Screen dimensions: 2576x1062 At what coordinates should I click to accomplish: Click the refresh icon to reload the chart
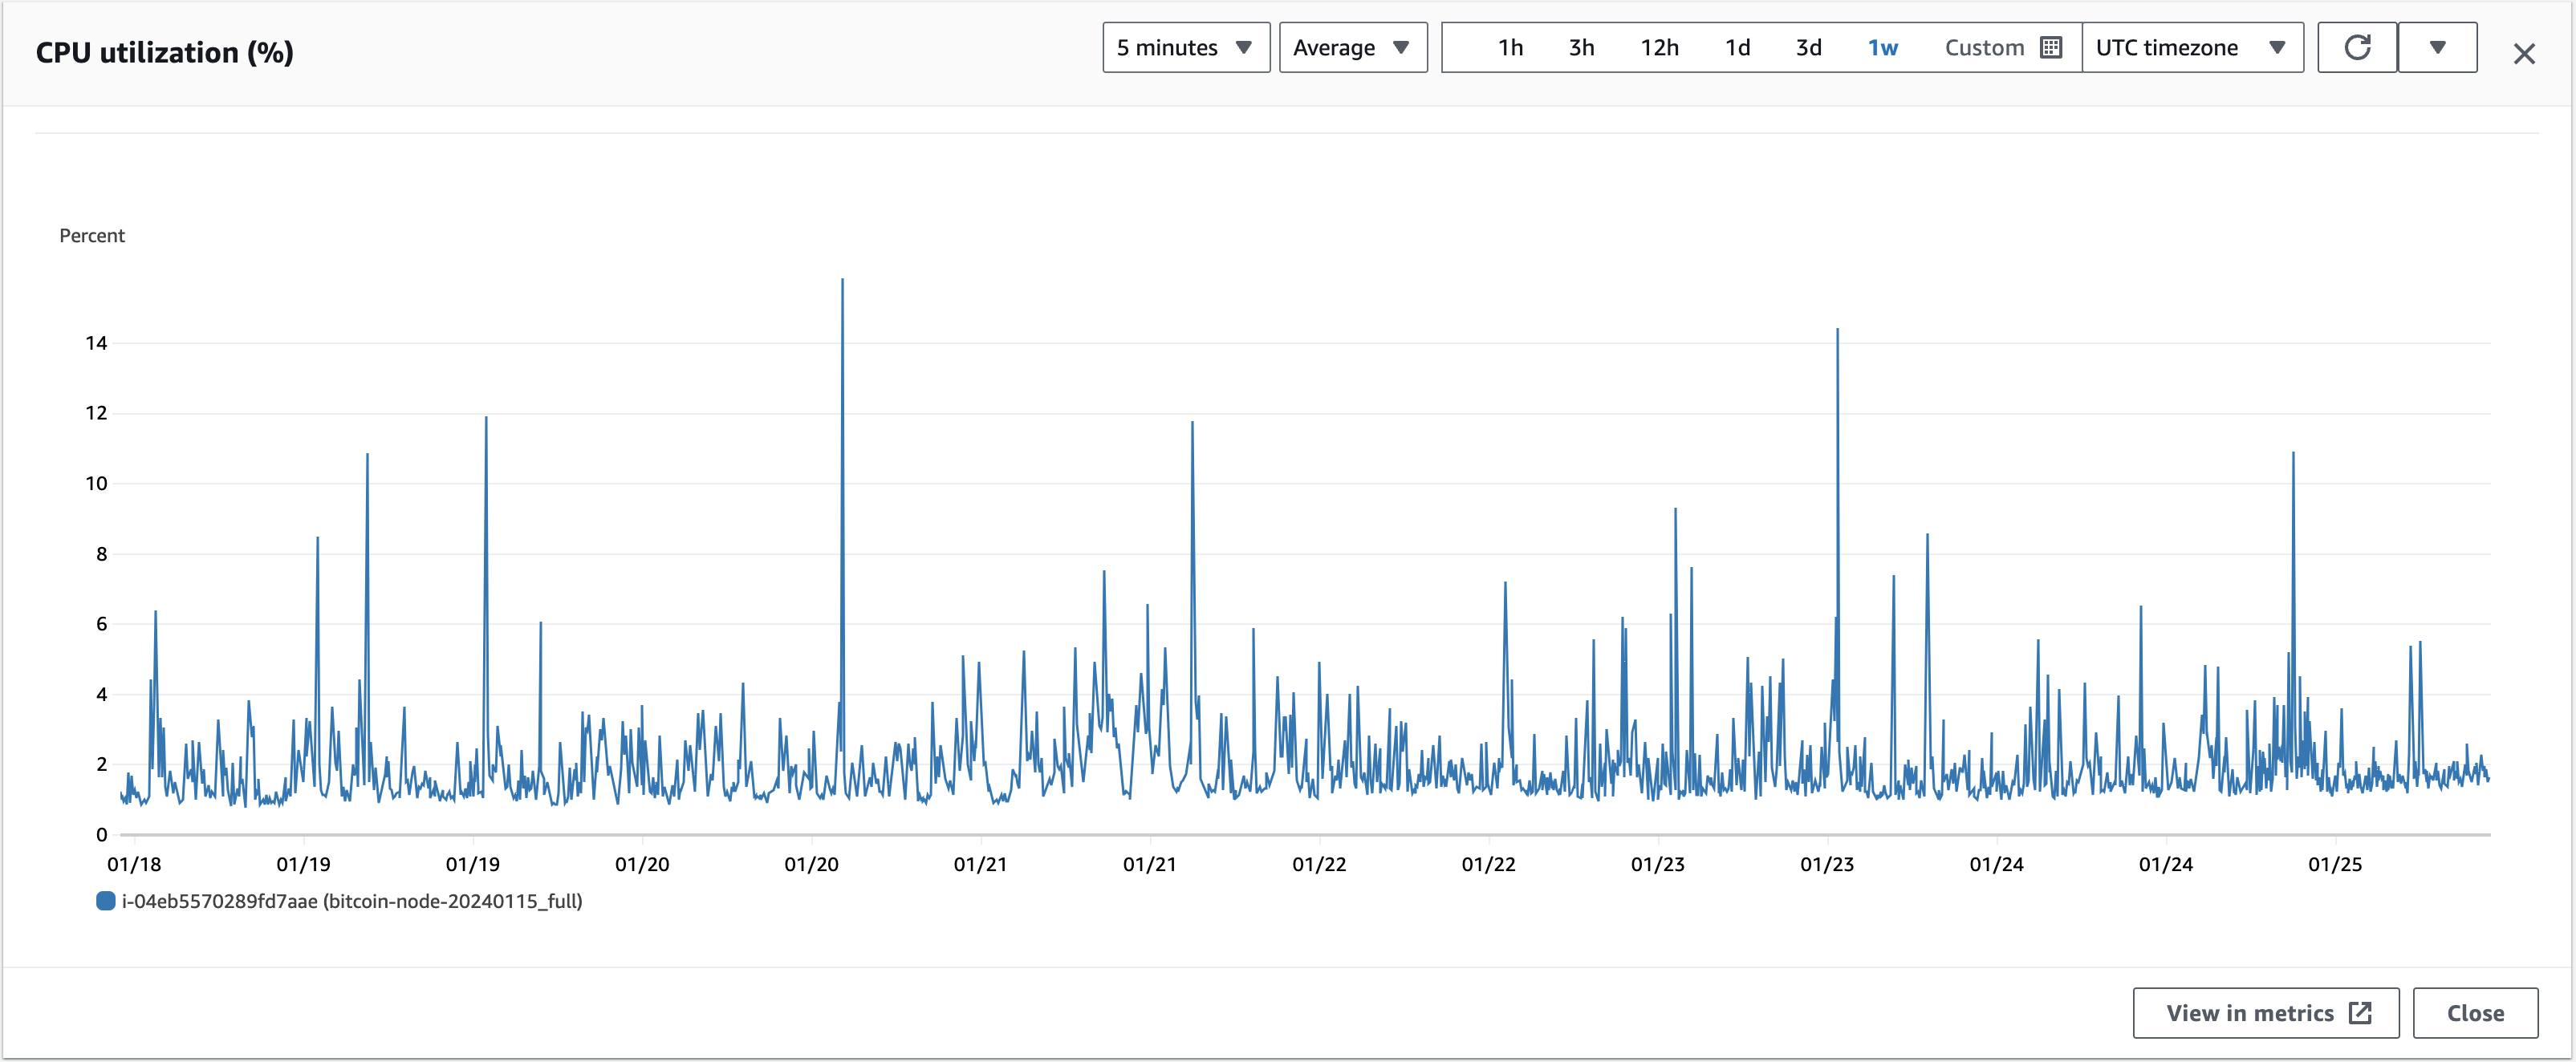[x=2357, y=47]
